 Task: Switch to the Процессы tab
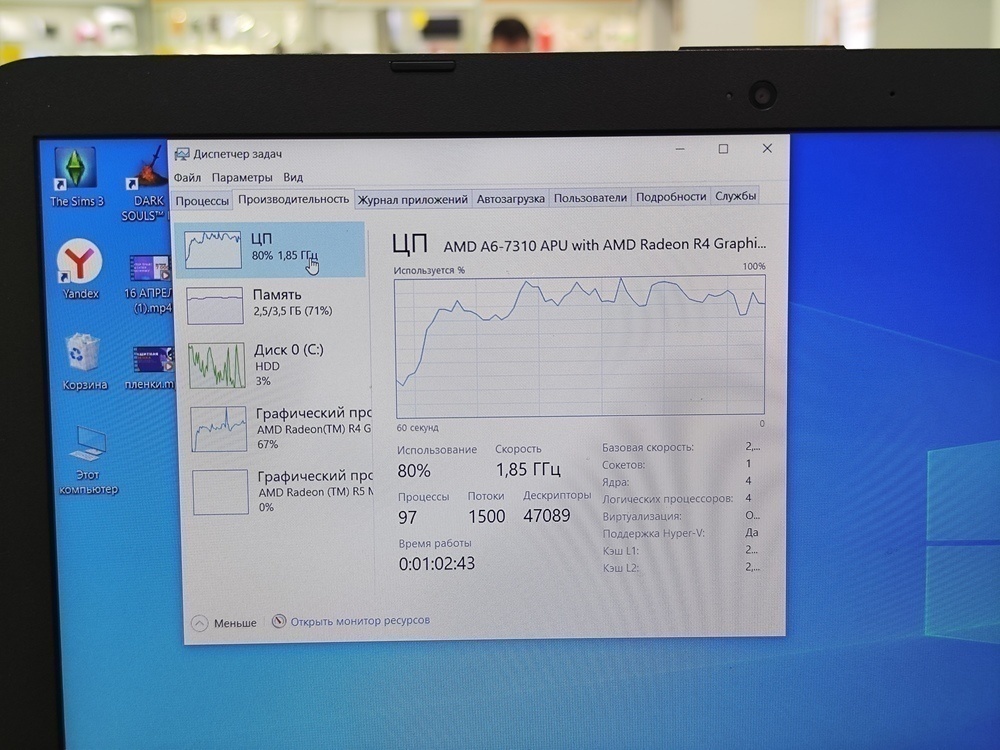pyautogui.click(x=203, y=198)
